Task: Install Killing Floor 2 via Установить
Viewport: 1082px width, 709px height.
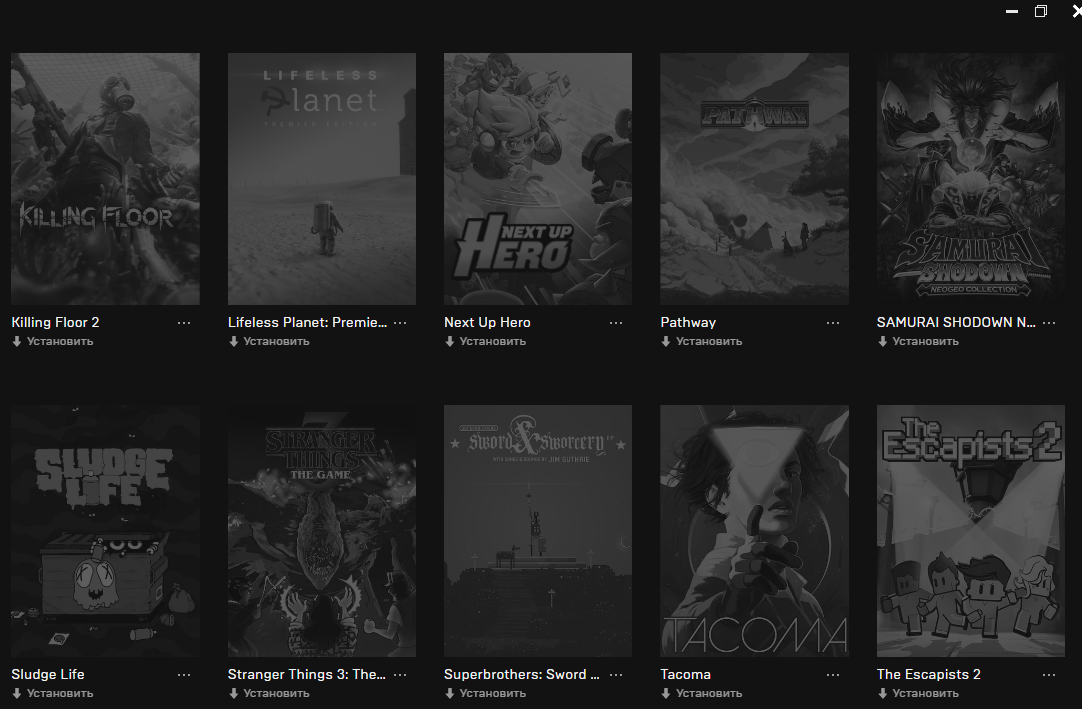Action: click(x=52, y=341)
